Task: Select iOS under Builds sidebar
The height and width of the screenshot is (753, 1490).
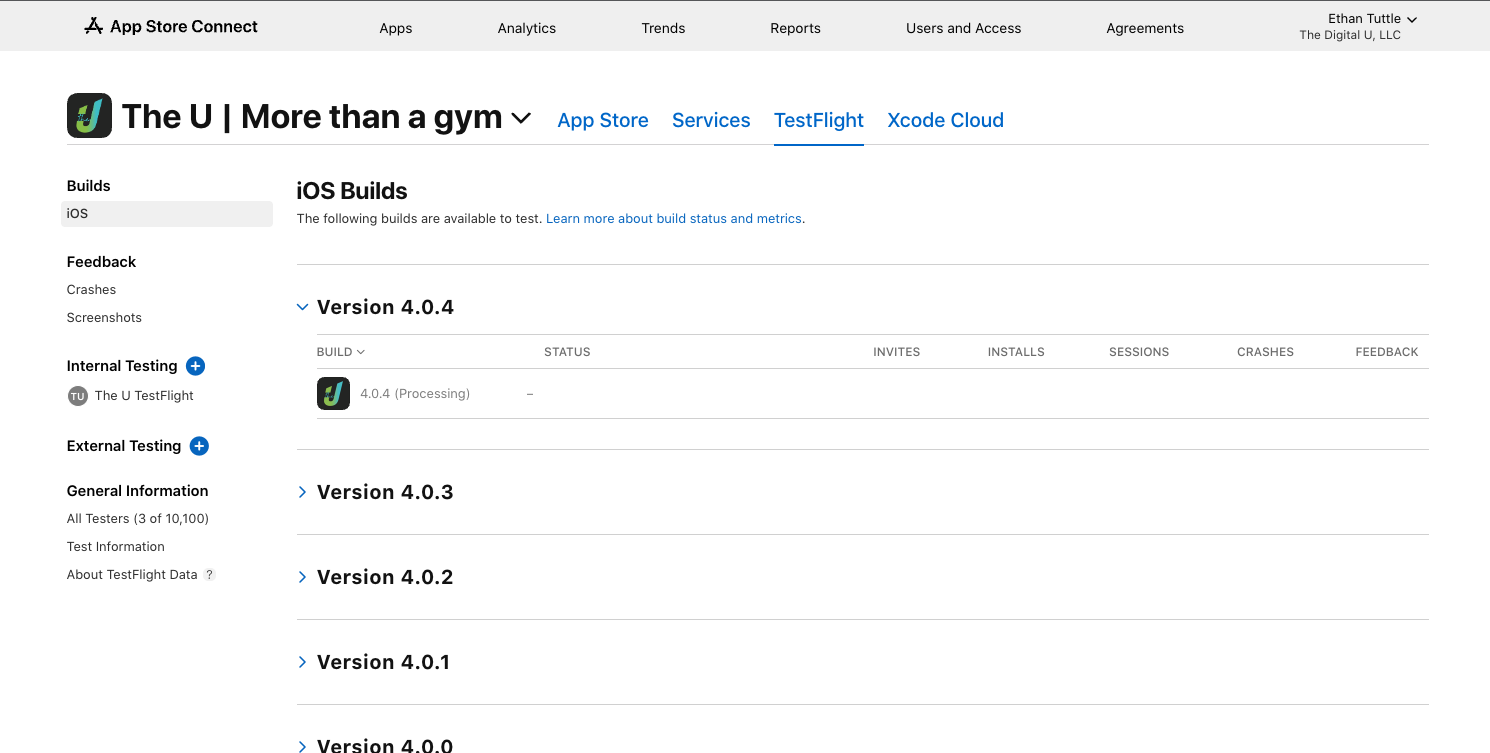Action: pyautogui.click(x=78, y=214)
